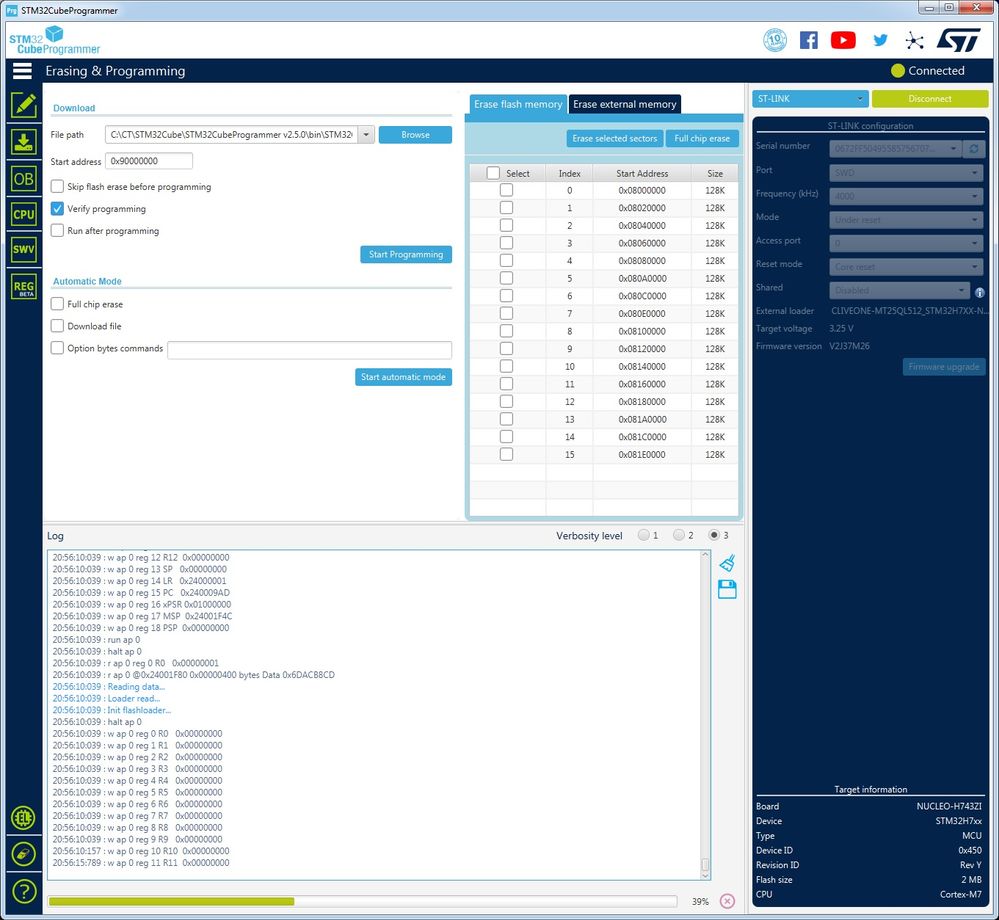
Task: Open the Option Bytes (OB) panel
Action: (24, 178)
